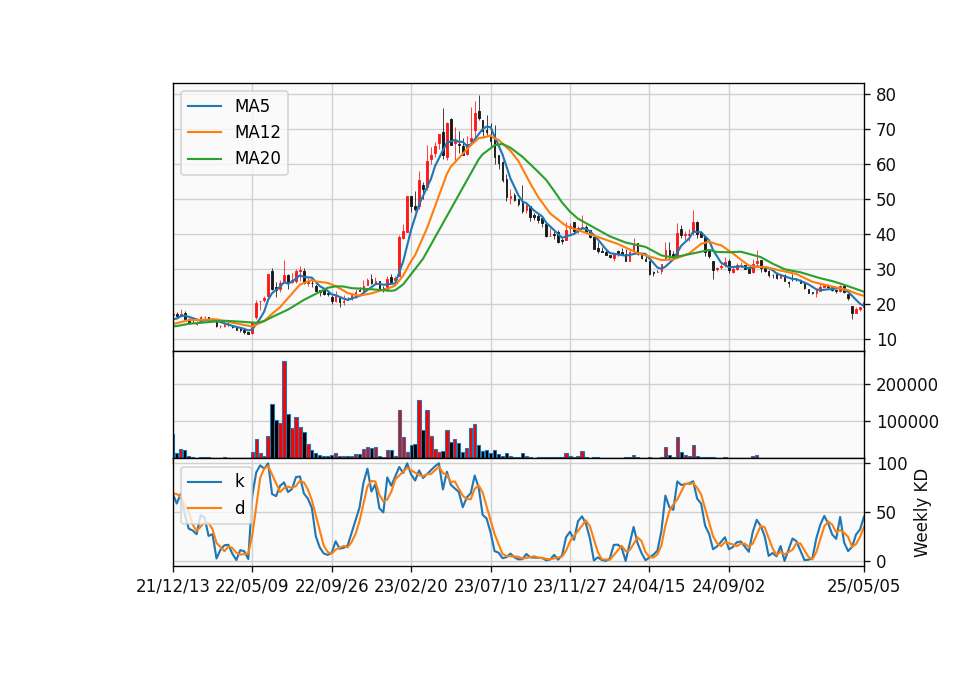Click the MA5 legend label

252,106
